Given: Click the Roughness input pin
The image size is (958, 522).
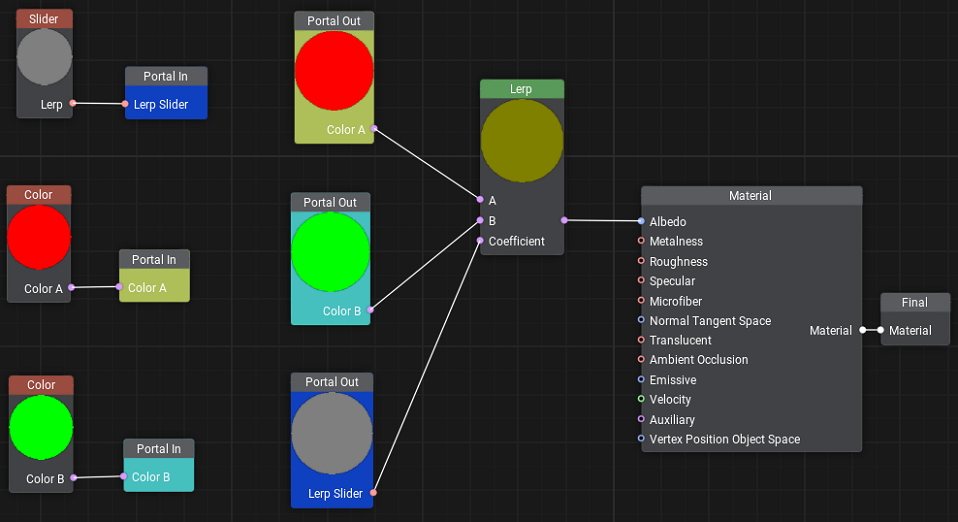Looking at the screenshot, I should [641, 261].
